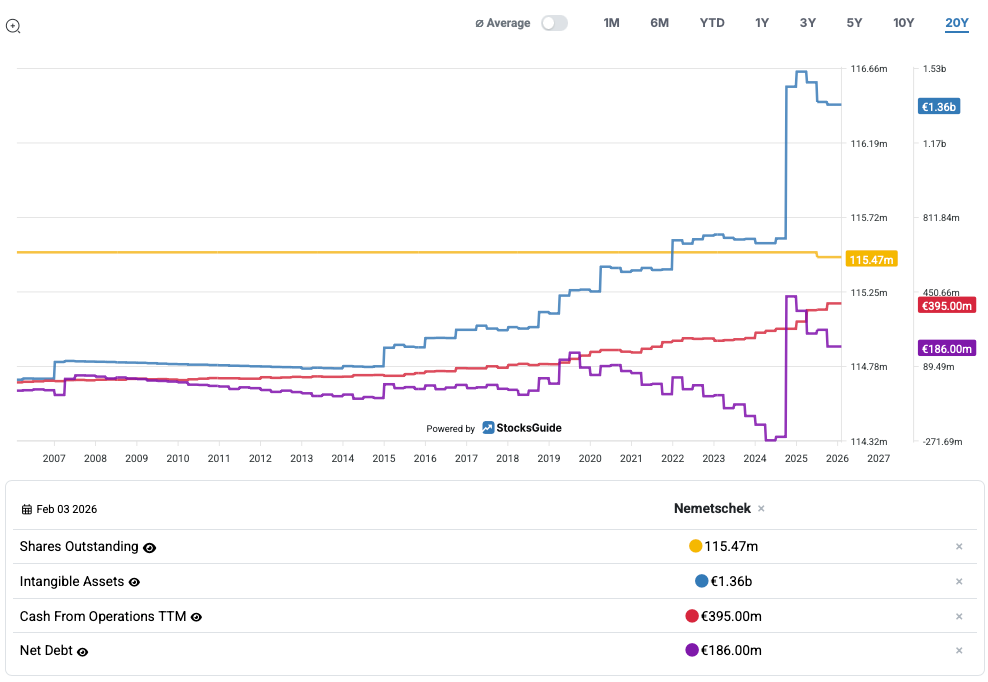Select the 1M time range

coord(611,23)
